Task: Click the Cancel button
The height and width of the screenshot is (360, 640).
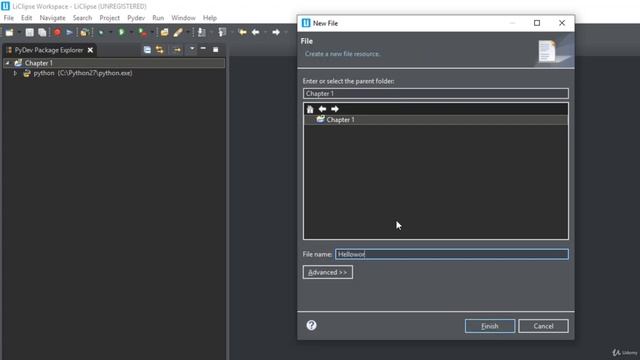Action: (543, 326)
